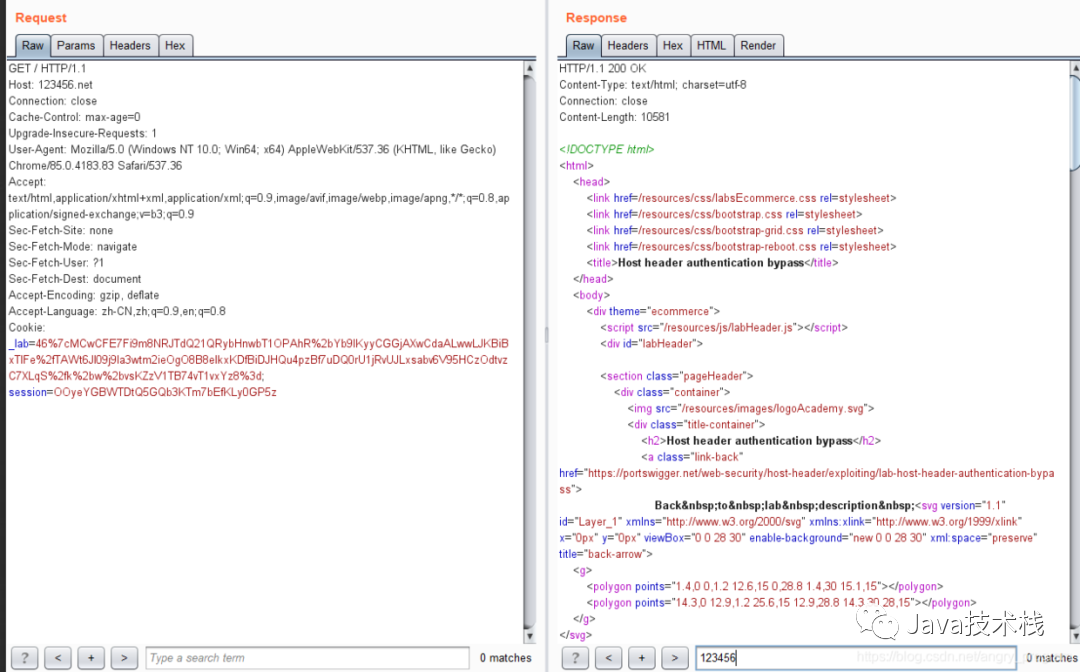Click the logoAcademy.svg img line
The width and height of the screenshot is (1080, 672).
[x=751, y=408]
